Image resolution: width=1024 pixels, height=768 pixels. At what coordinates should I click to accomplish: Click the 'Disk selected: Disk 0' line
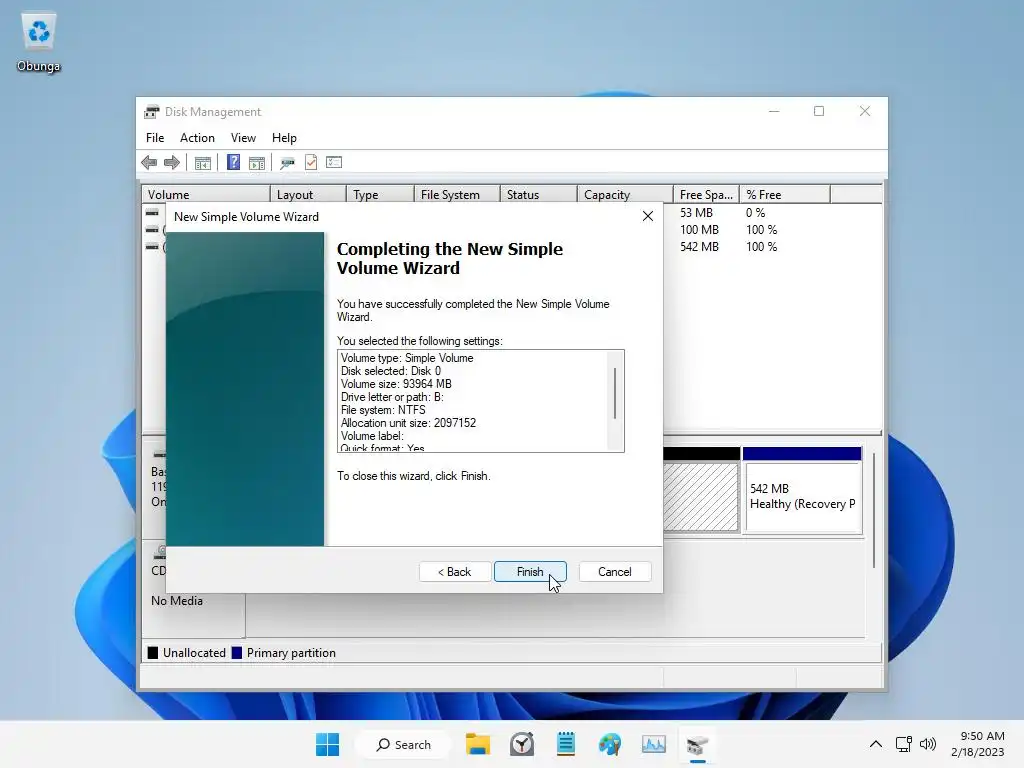(391, 371)
